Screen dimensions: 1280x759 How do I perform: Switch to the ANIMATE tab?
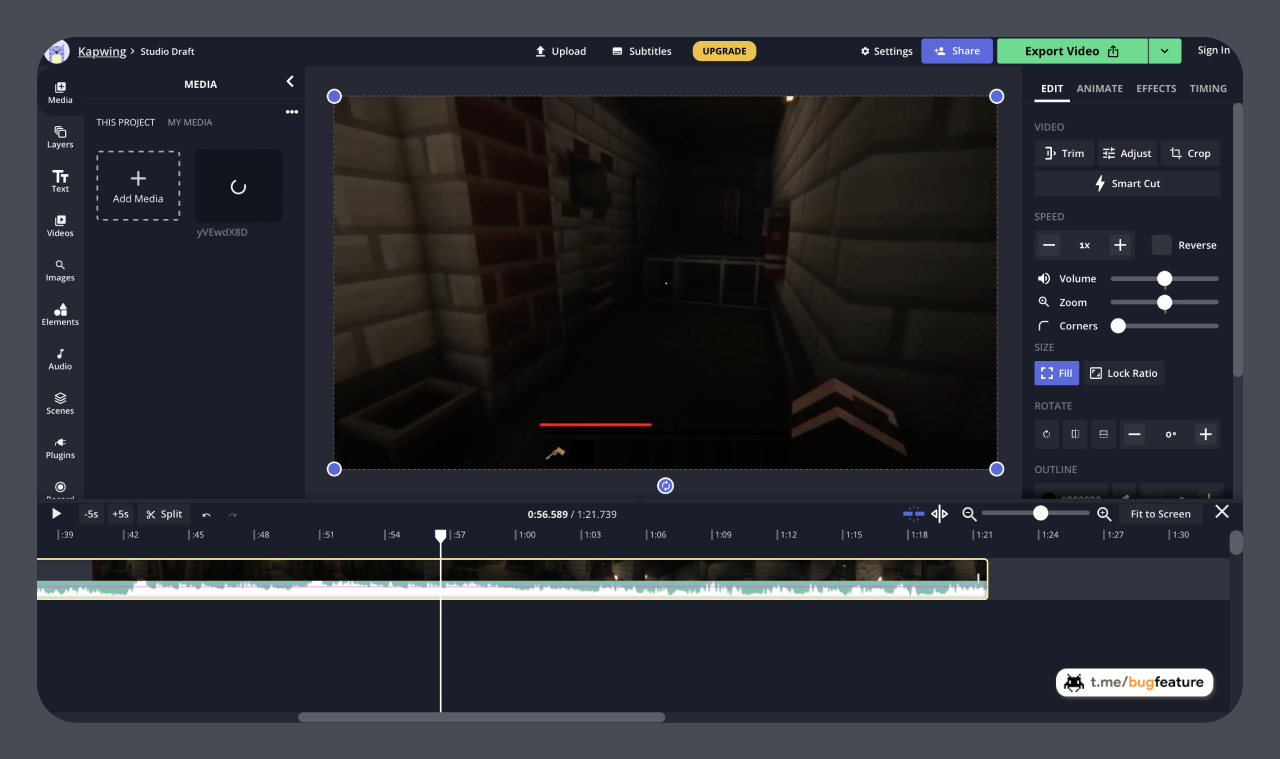[1099, 88]
